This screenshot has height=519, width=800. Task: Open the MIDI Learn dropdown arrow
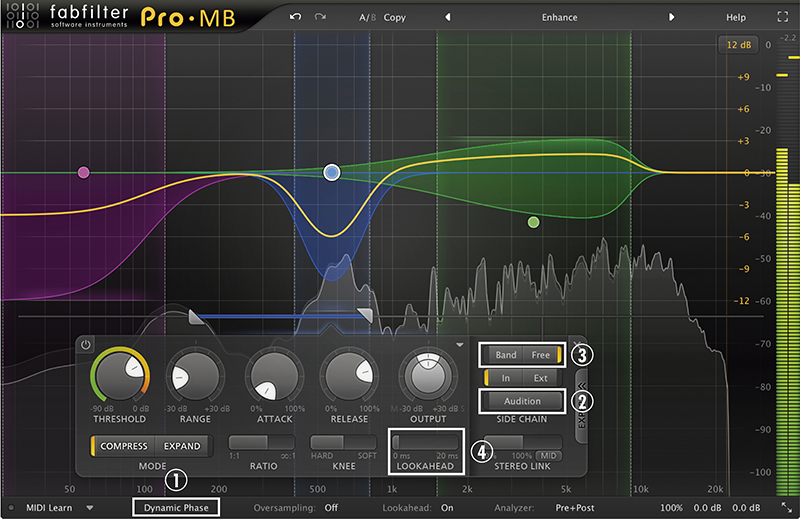click(90, 508)
